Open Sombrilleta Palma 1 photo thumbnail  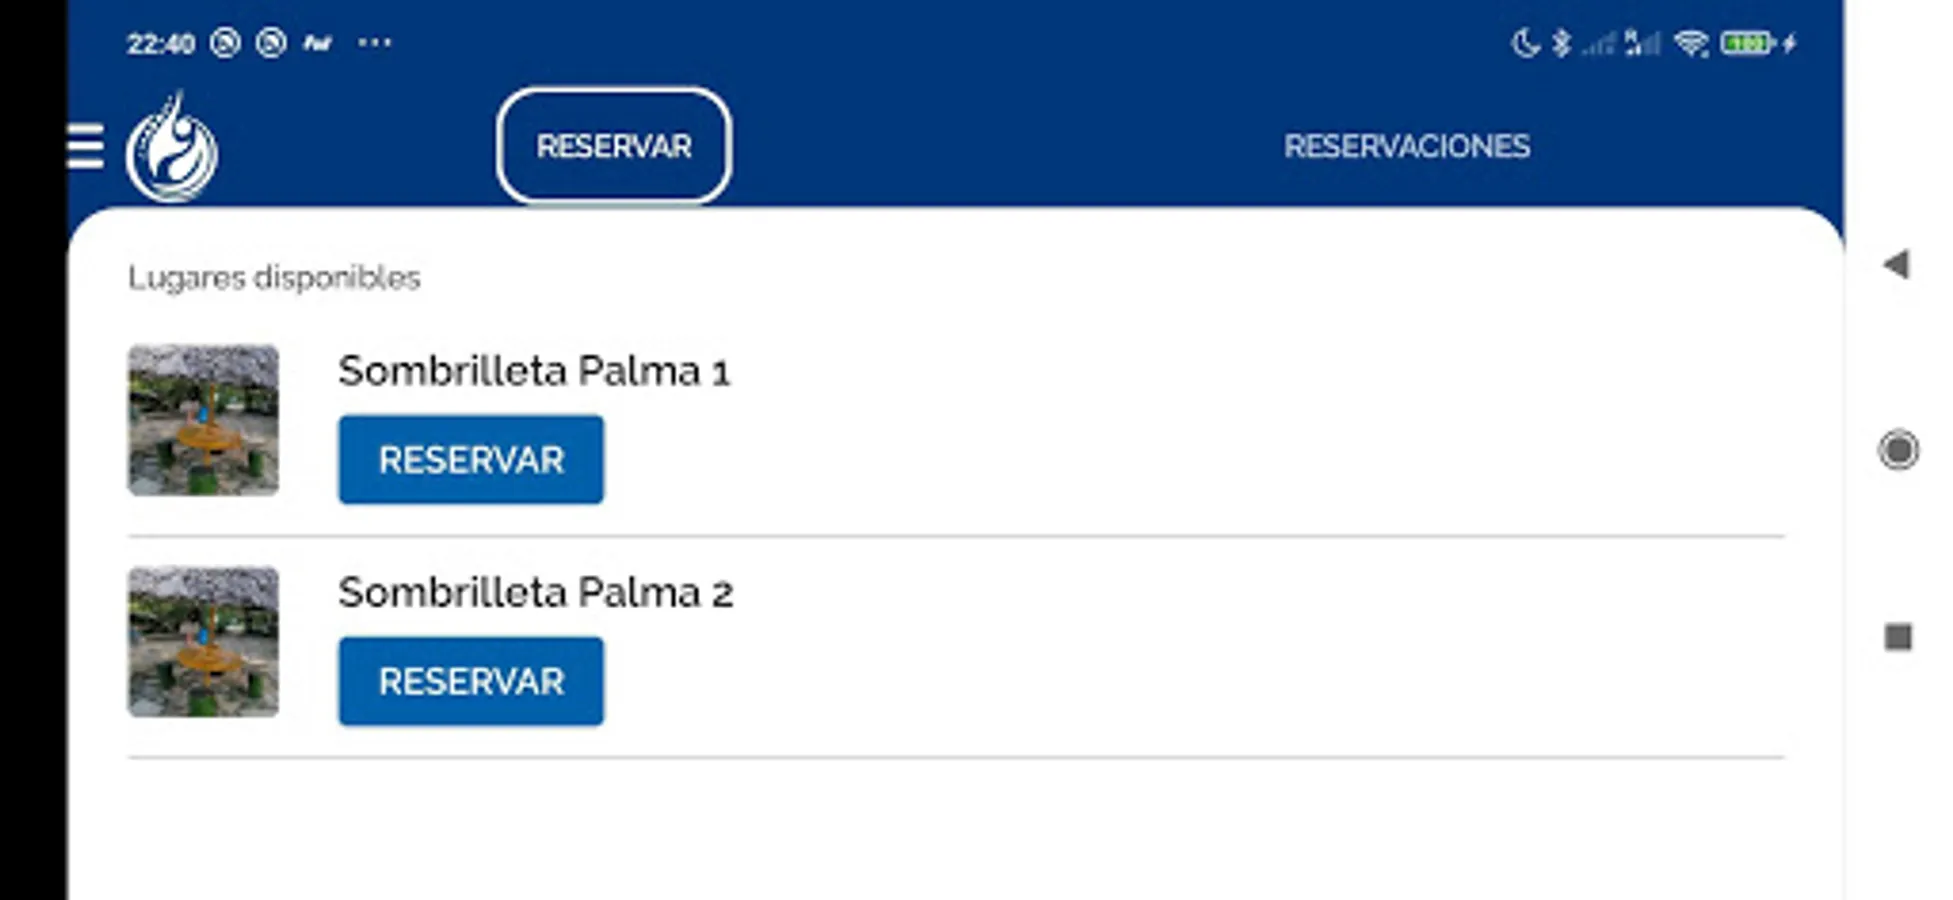(203, 420)
